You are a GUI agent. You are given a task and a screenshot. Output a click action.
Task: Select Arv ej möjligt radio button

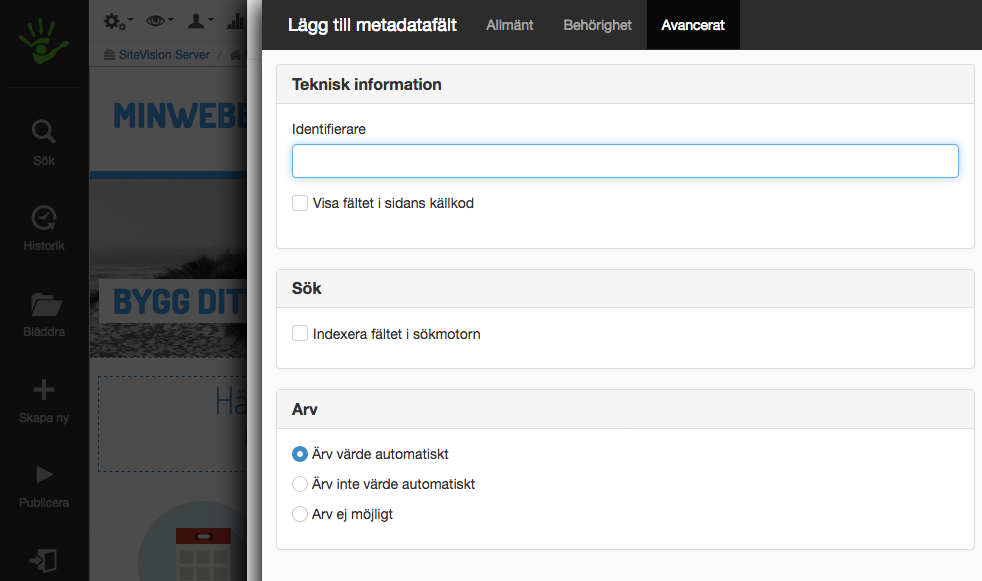click(x=300, y=514)
